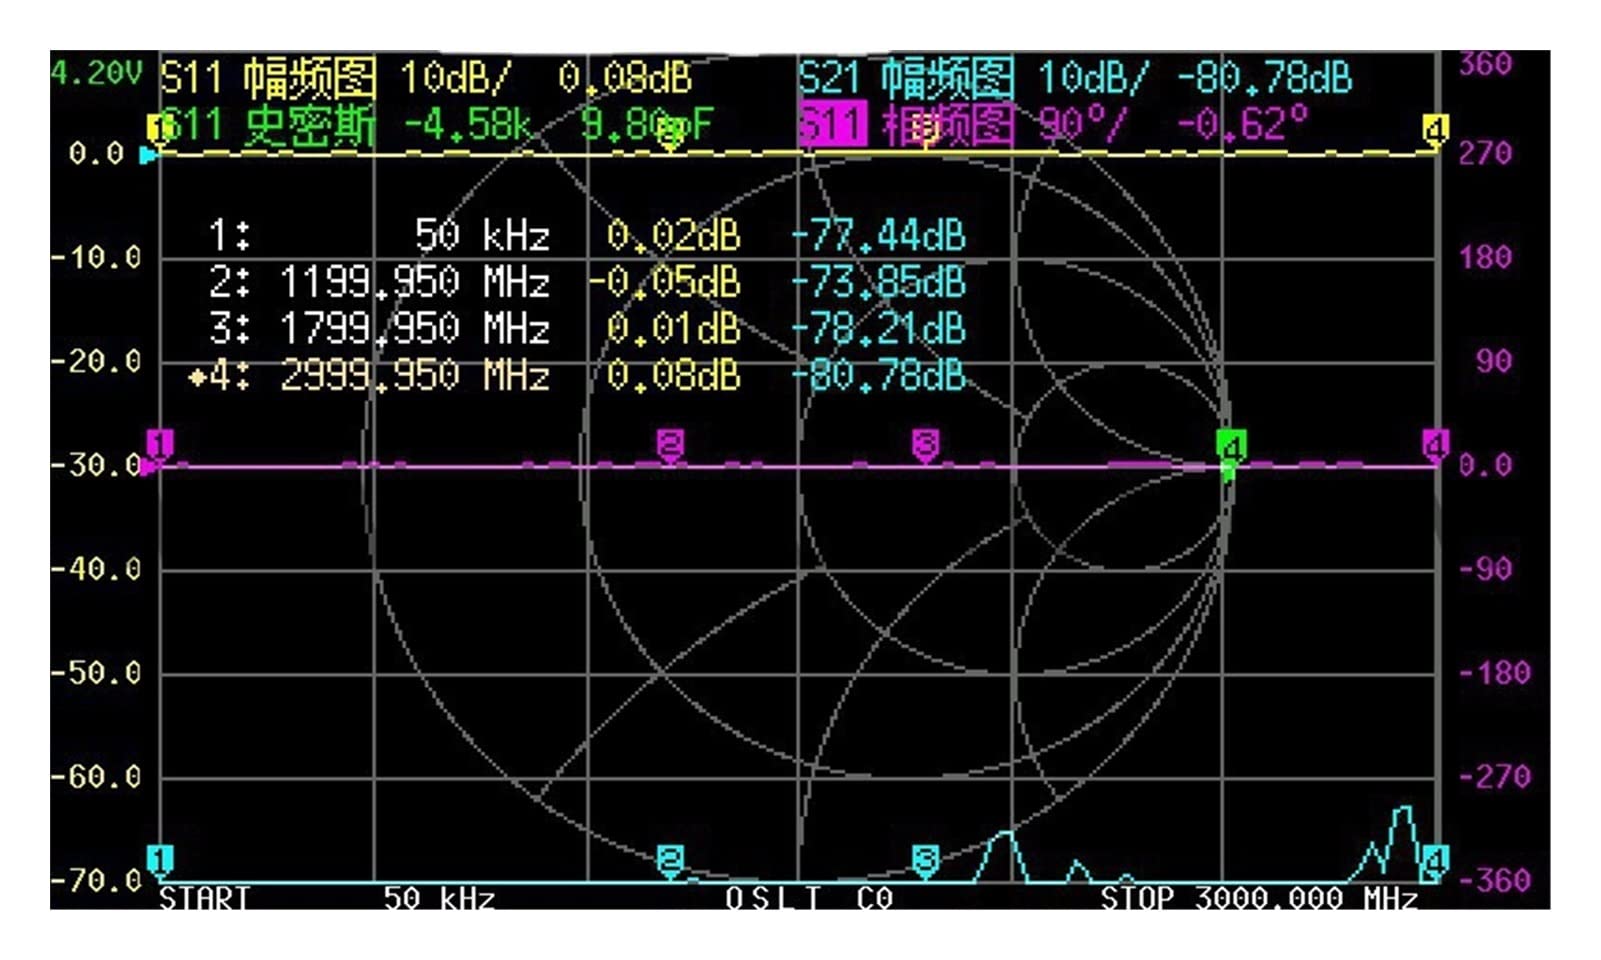The height and width of the screenshot is (960, 1601).
Task: Tap the -30.0 left axis label
Action: pos(96,465)
